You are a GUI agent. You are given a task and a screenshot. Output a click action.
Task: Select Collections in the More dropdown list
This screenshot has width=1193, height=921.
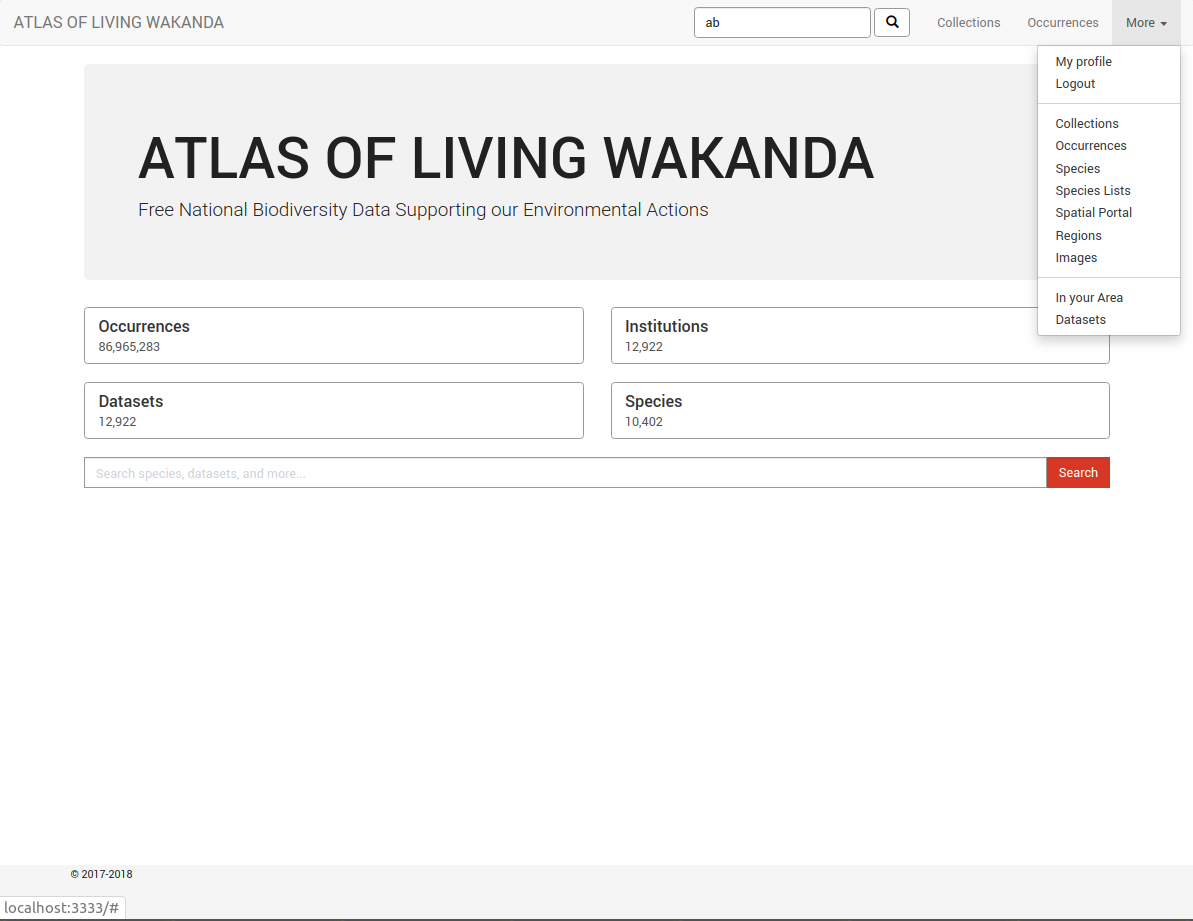[x=1086, y=123]
